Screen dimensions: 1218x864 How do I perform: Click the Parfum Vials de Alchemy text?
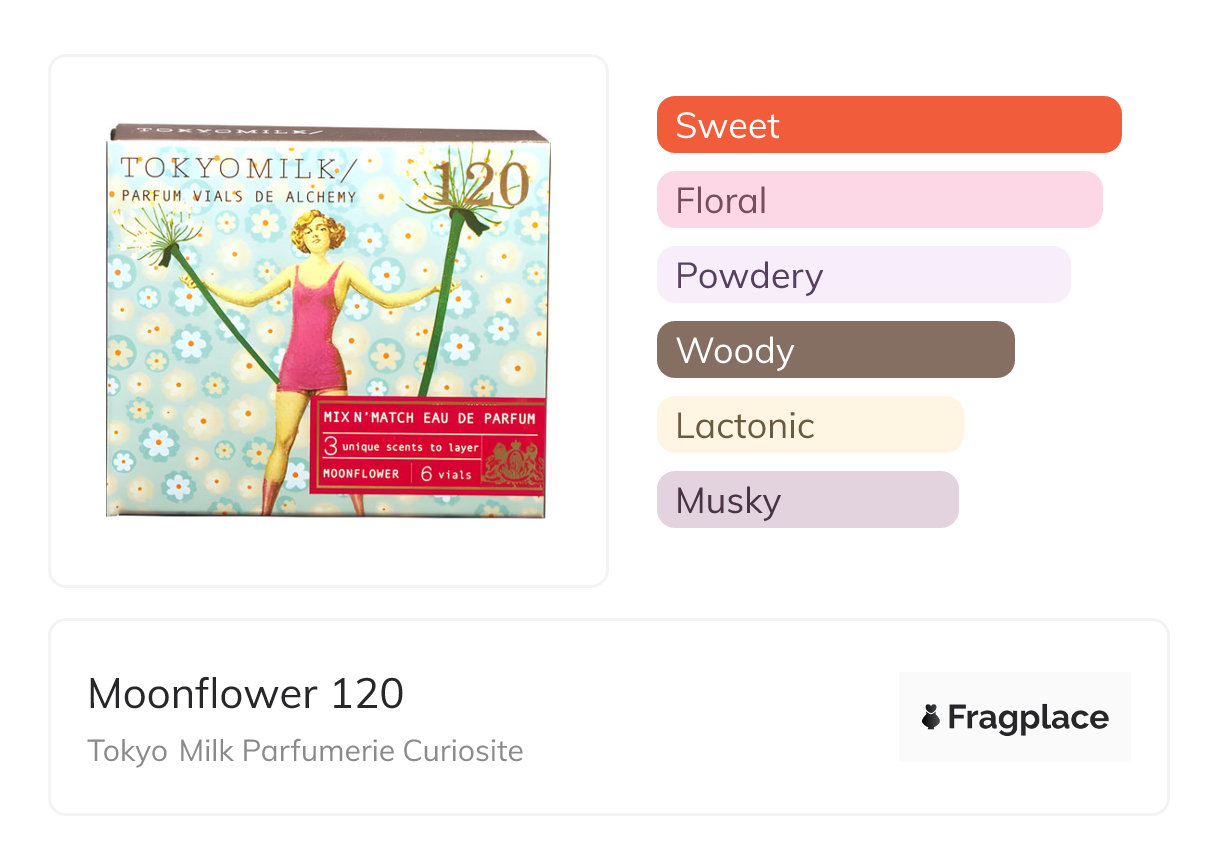point(239,196)
